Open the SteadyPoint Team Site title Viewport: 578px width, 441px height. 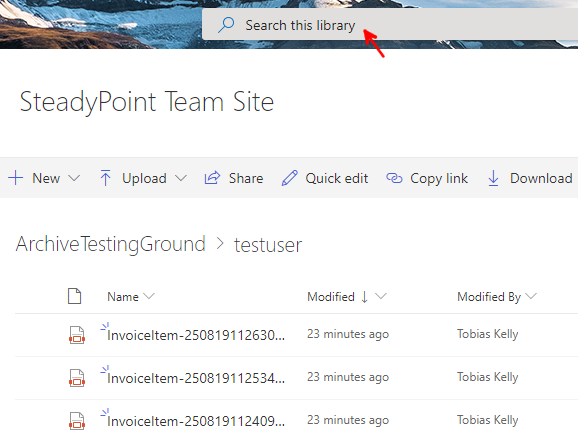(x=147, y=101)
